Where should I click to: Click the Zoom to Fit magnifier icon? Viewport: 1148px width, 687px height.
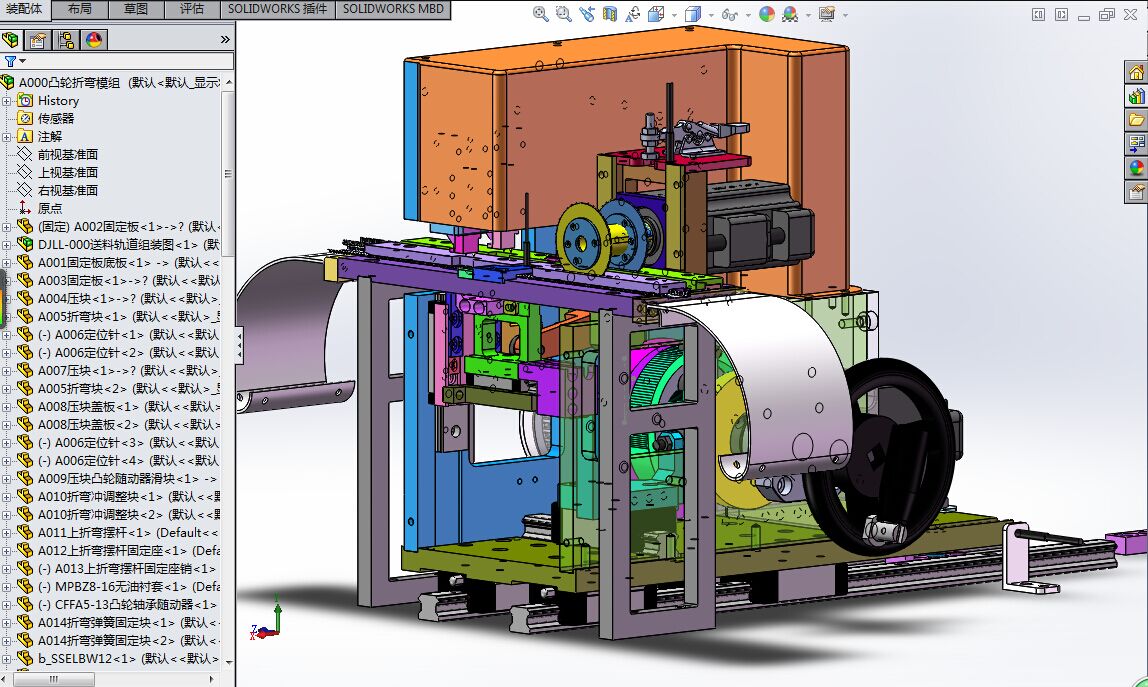click(x=540, y=14)
